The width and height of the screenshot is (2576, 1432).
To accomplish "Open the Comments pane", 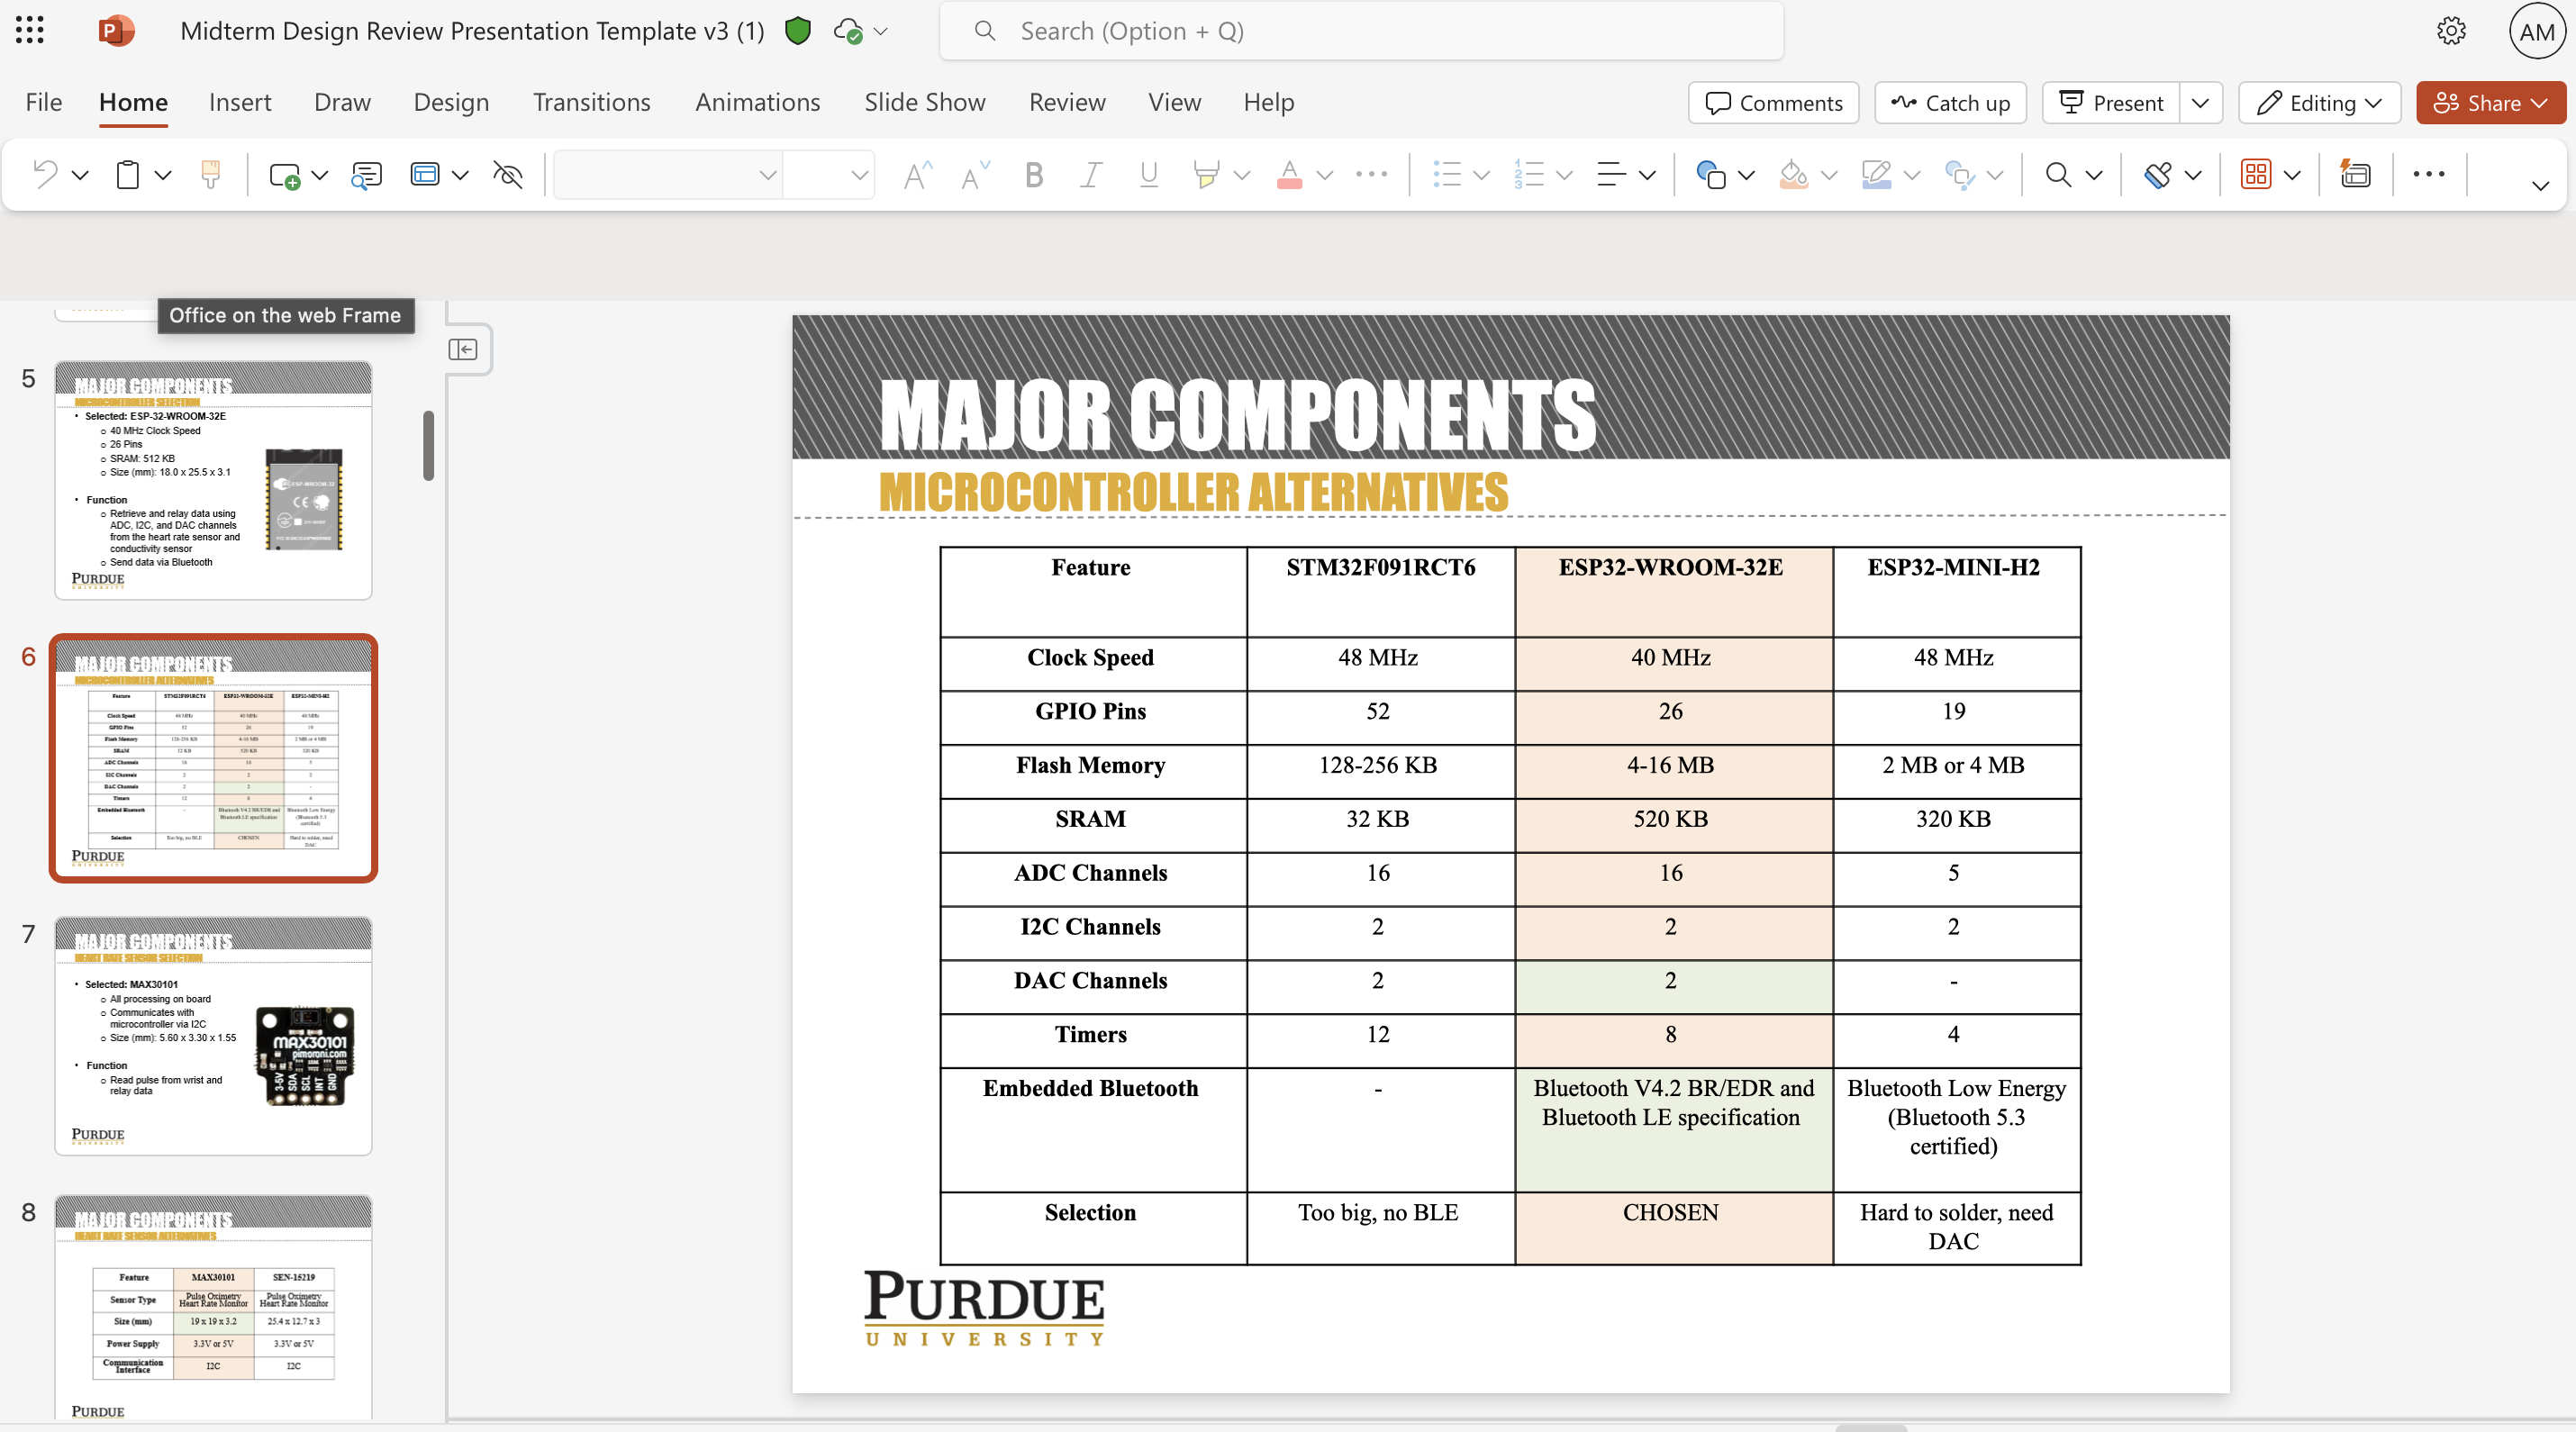I will click(x=1772, y=102).
